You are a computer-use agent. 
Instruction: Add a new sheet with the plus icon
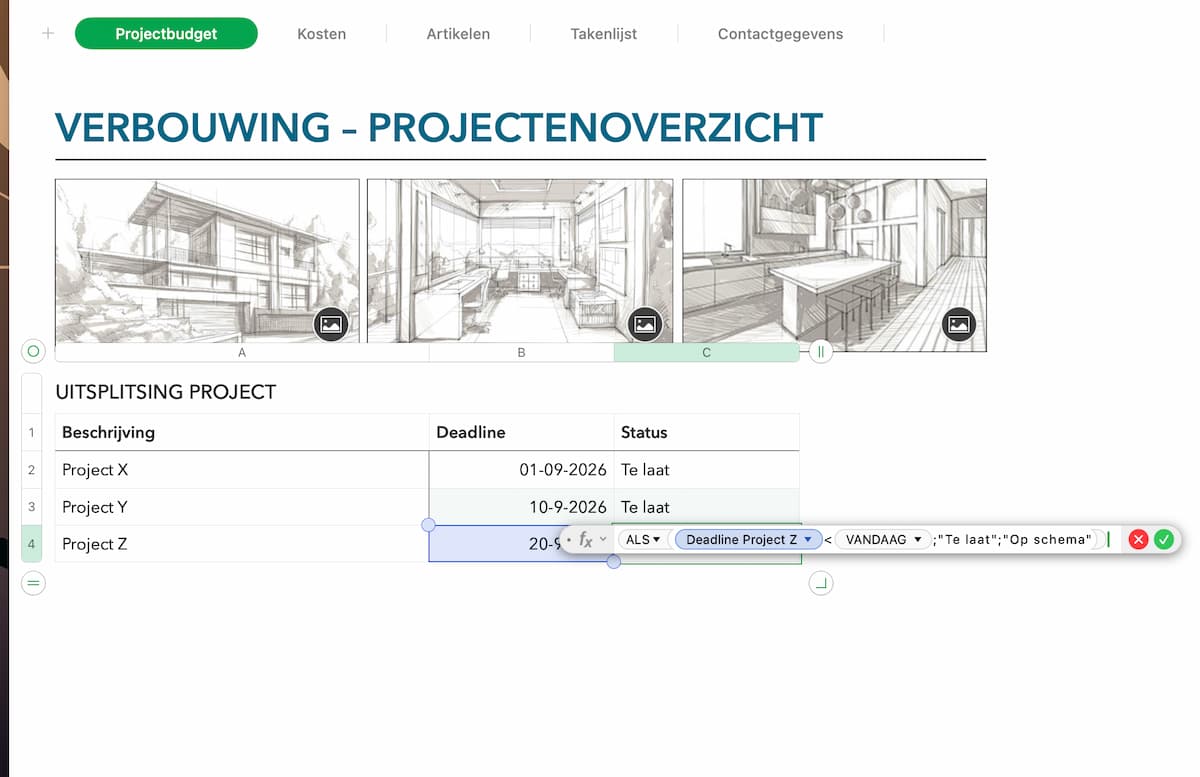coord(47,33)
